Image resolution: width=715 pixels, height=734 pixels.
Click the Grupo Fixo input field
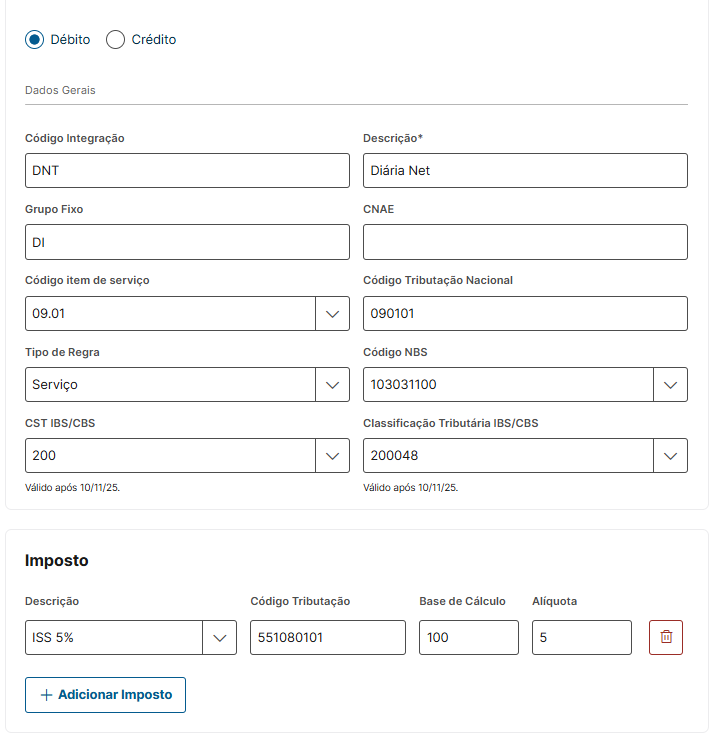pyautogui.click(x=187, y=242)
